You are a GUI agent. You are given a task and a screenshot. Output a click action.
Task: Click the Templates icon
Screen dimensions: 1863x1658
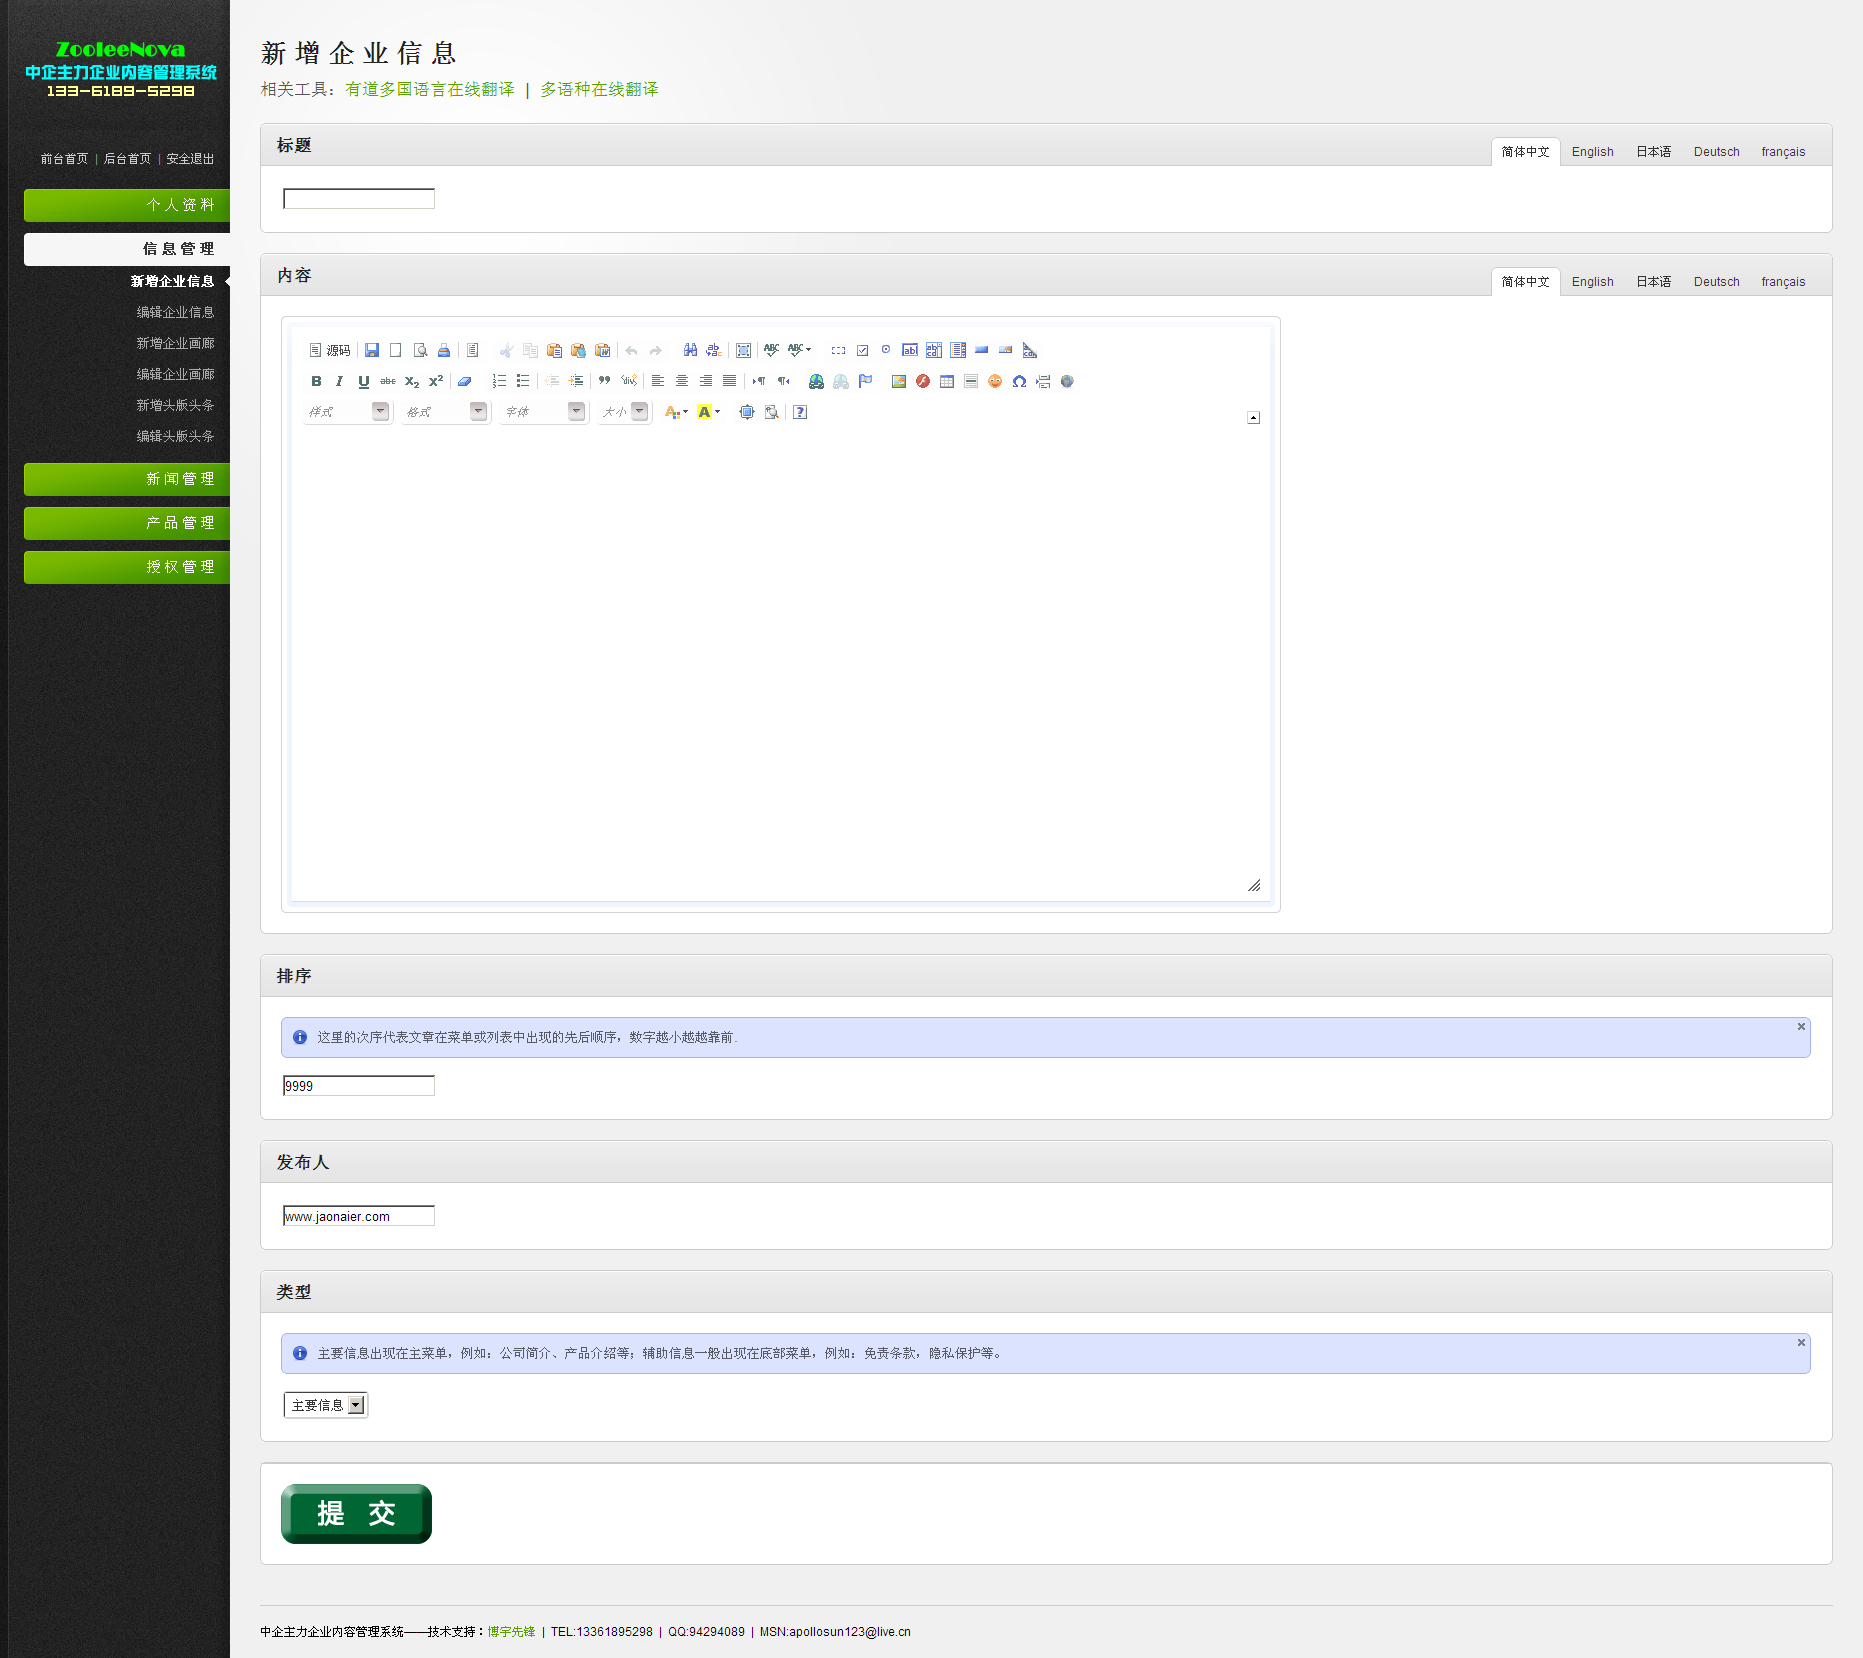[473, 350]
